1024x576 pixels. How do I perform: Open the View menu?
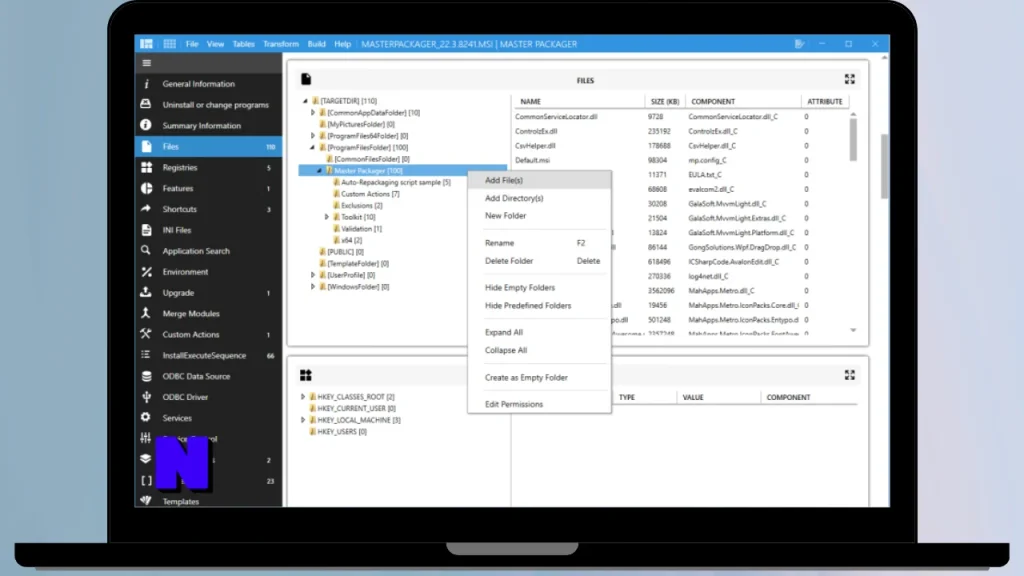point(215,44)
